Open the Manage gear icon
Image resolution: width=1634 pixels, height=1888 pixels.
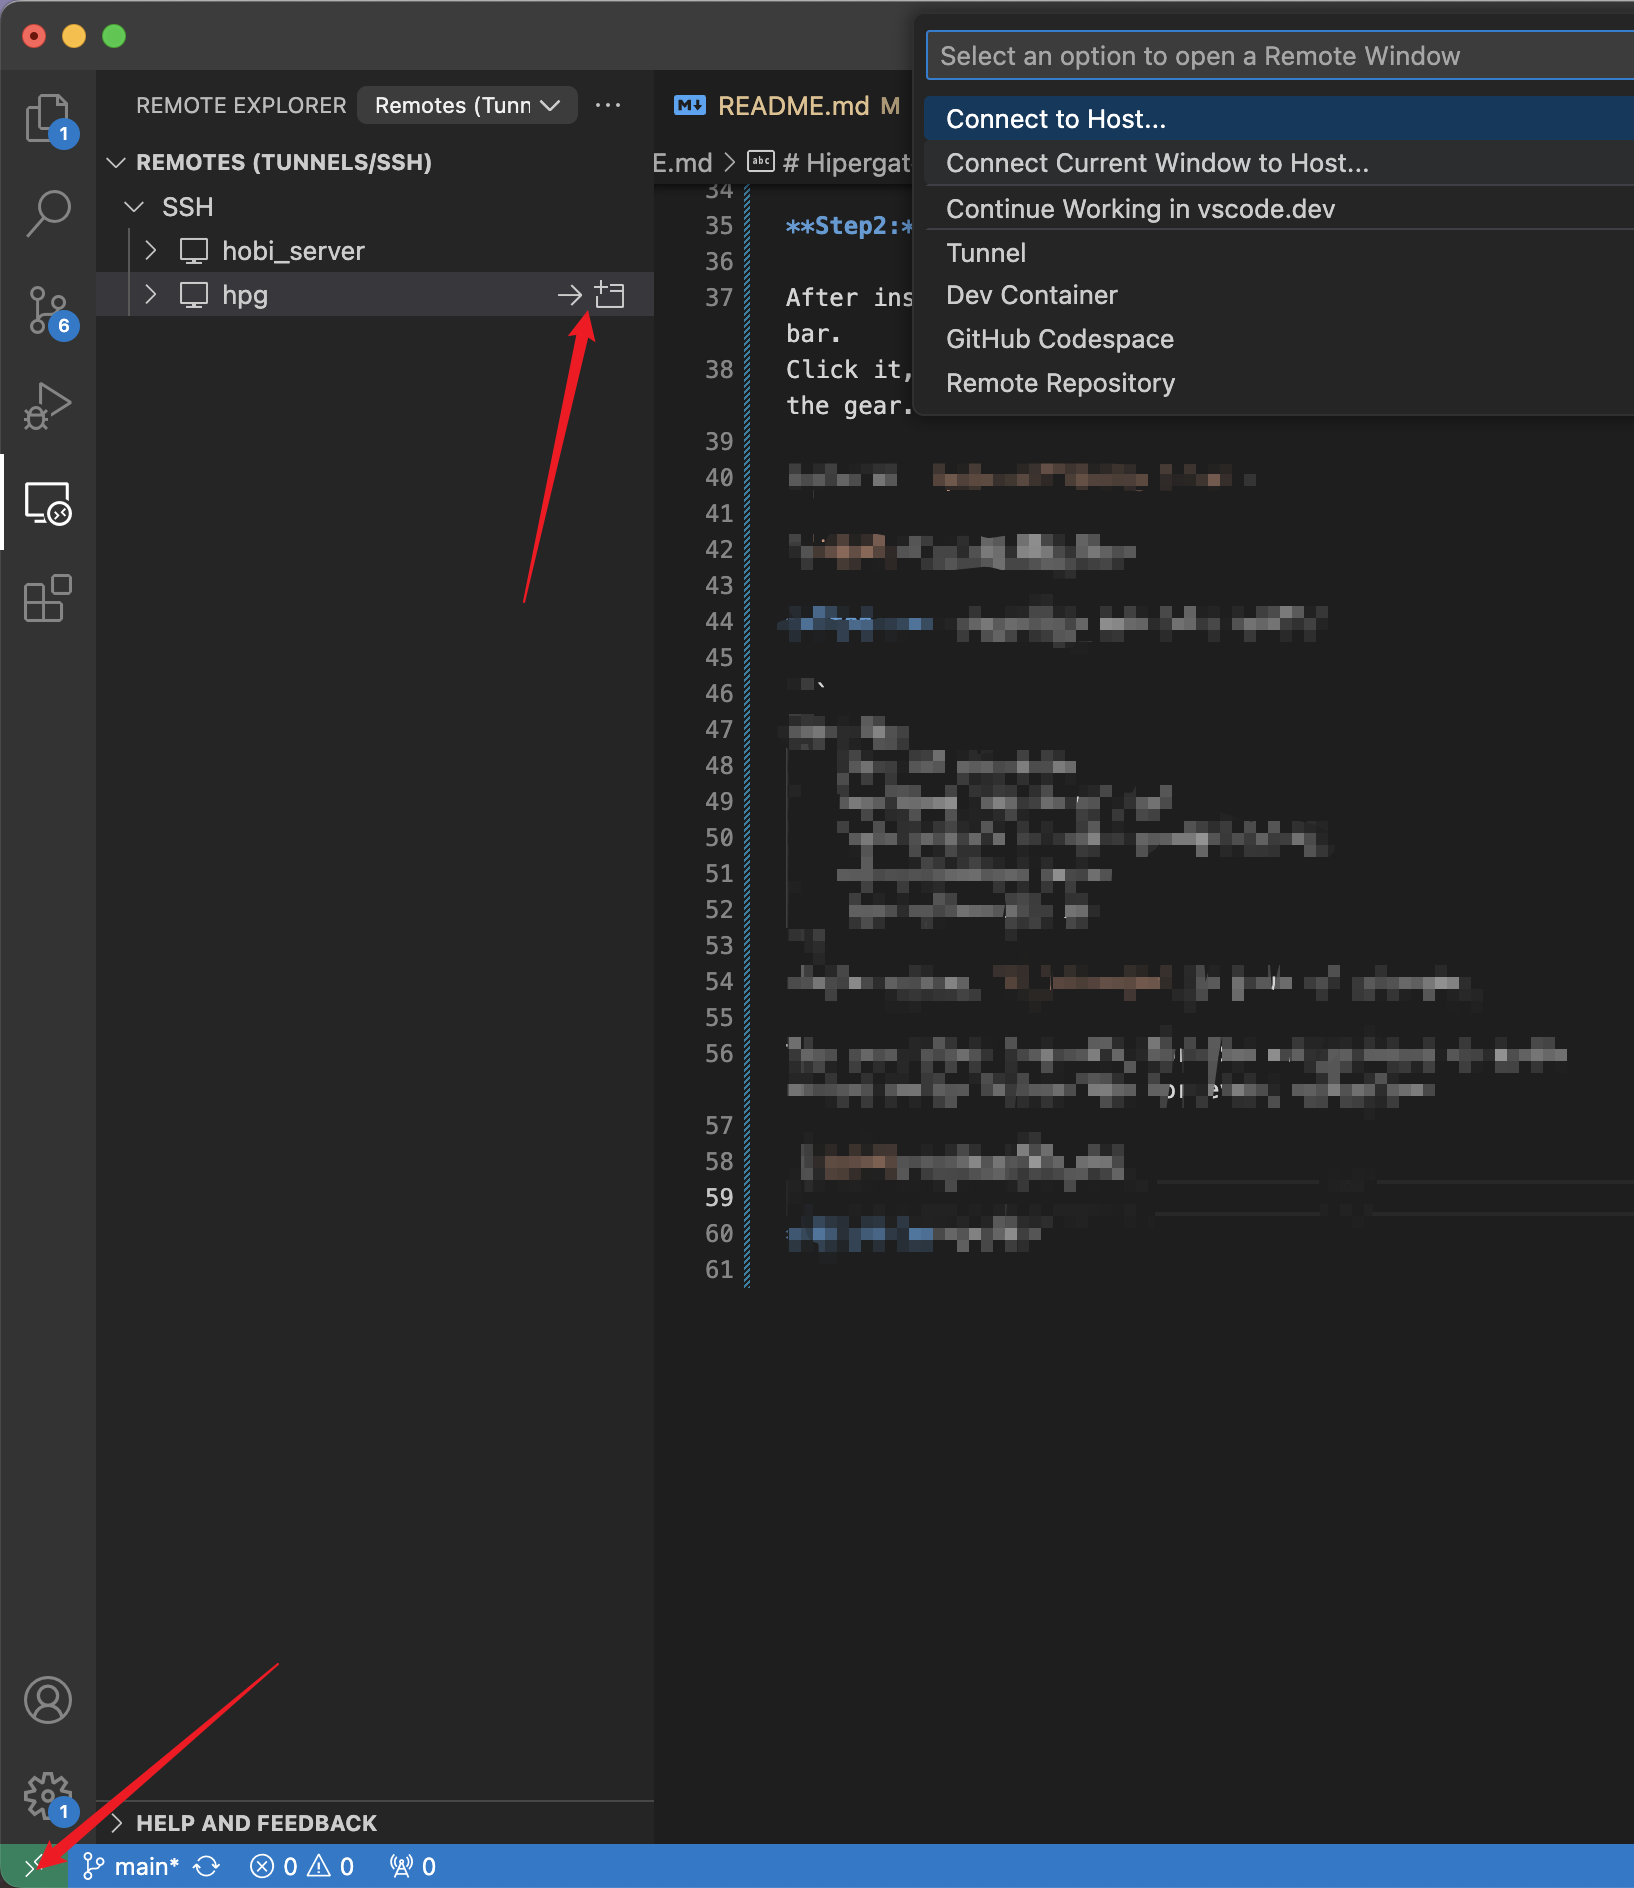48,1797
